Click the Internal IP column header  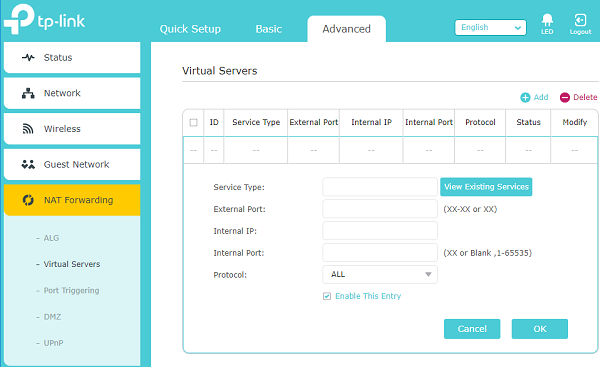[x=371, y=122]
